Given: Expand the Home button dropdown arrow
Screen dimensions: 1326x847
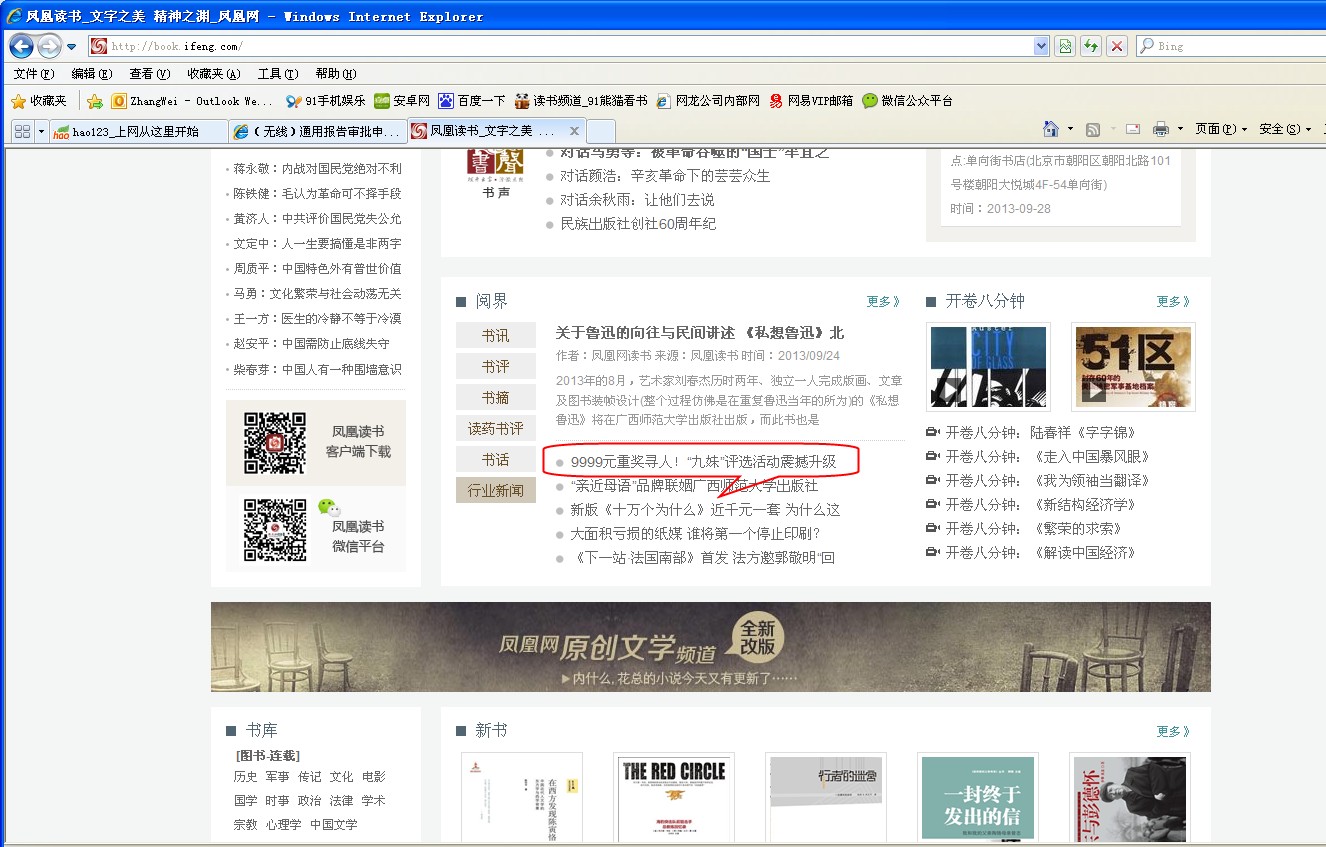Looking at the screenshot, I should tap(1070, 129).
